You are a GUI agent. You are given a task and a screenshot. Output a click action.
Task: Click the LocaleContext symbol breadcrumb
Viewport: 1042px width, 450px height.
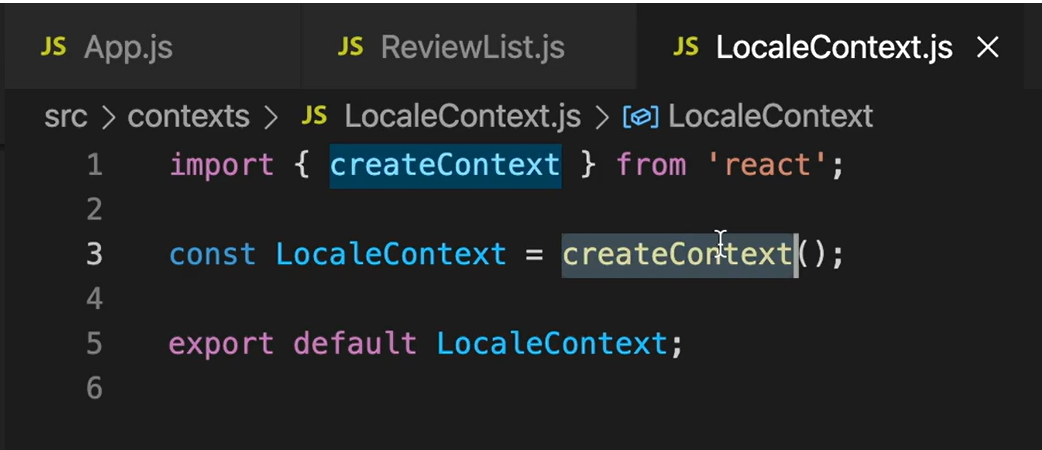tap(770, 117)
